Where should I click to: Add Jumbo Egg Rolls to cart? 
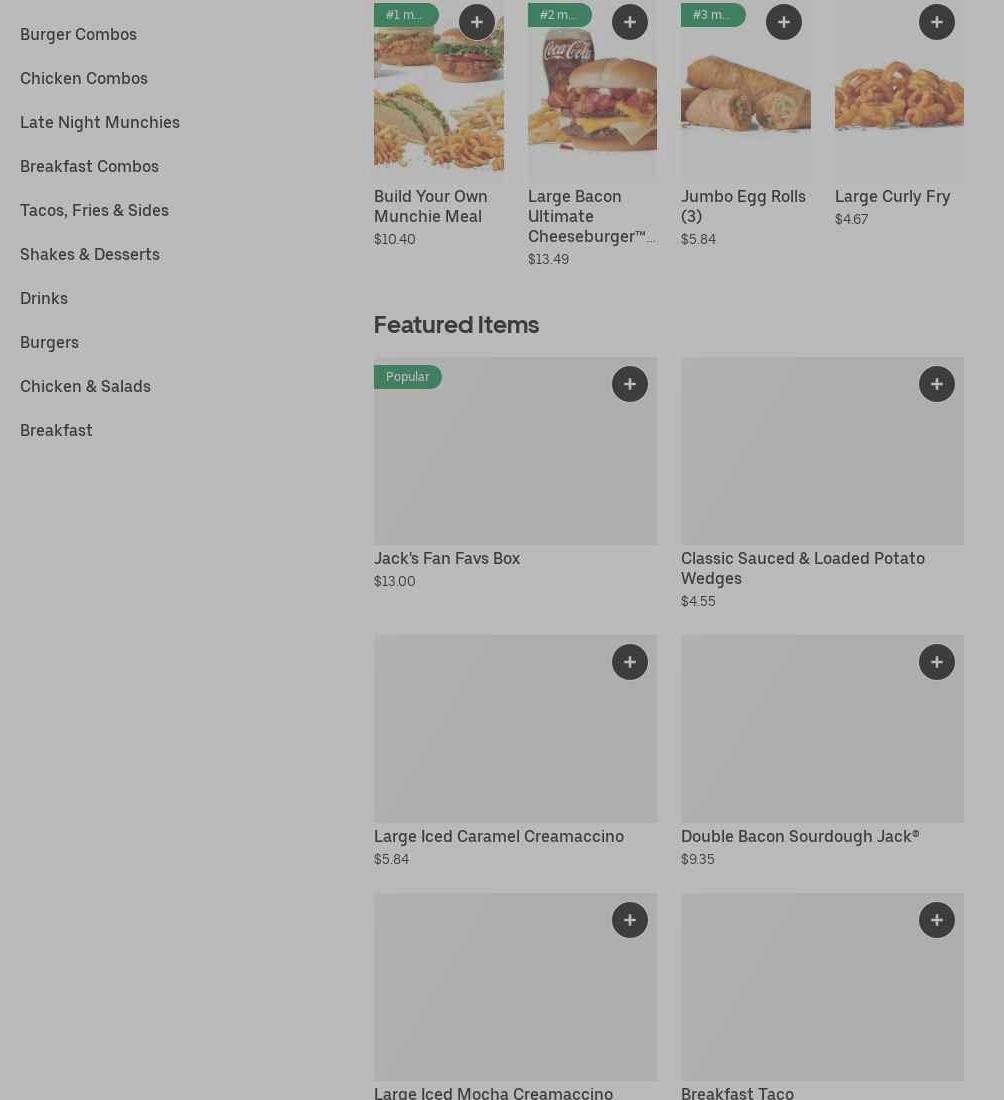[783, 22]
